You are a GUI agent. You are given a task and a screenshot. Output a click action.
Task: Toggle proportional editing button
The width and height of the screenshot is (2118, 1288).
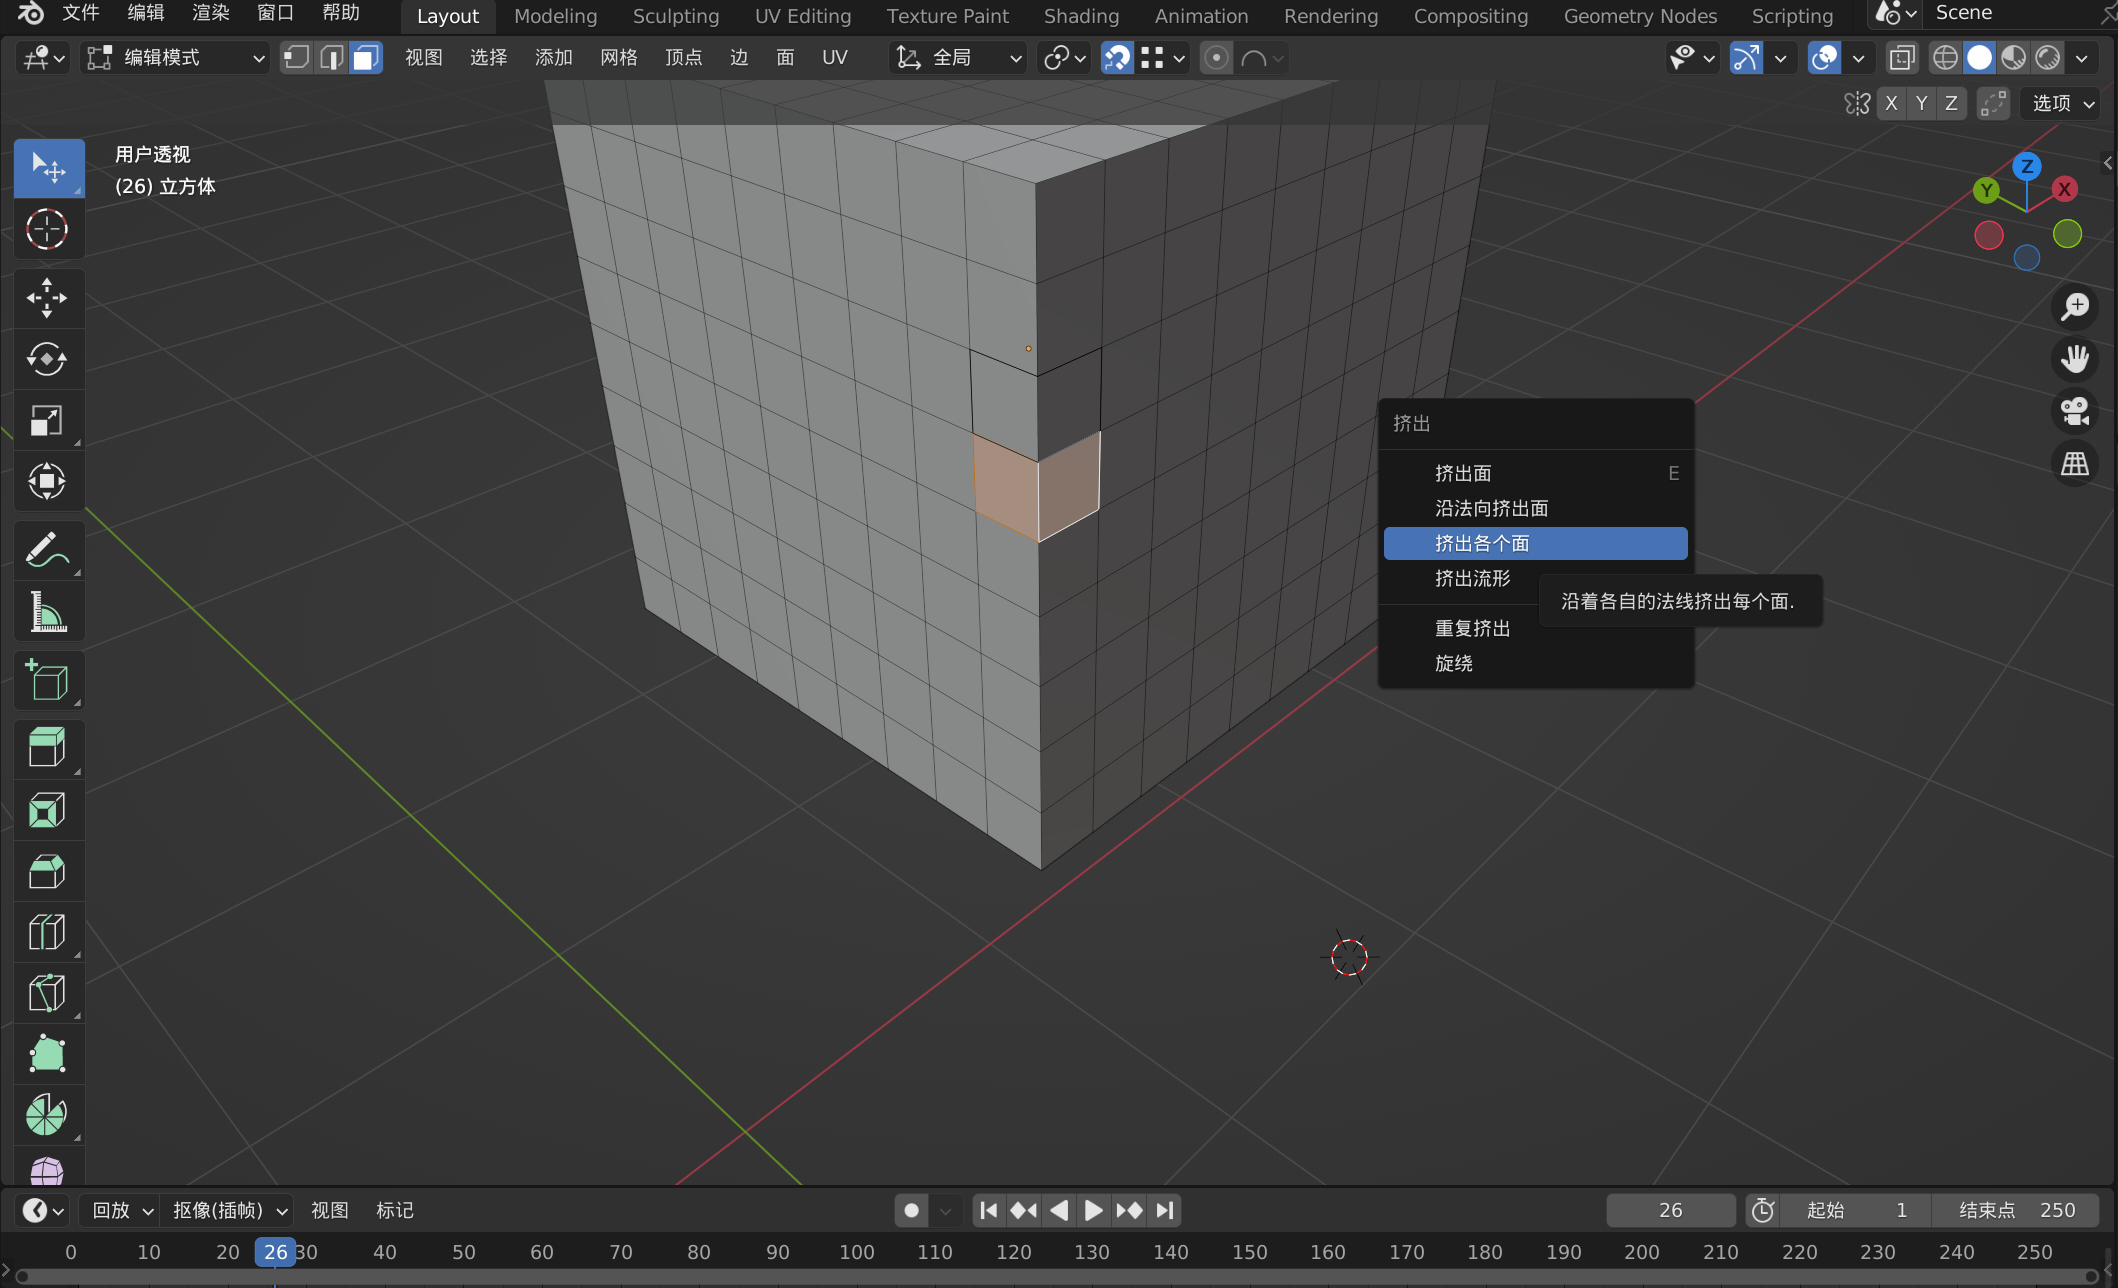point(1215,58)
